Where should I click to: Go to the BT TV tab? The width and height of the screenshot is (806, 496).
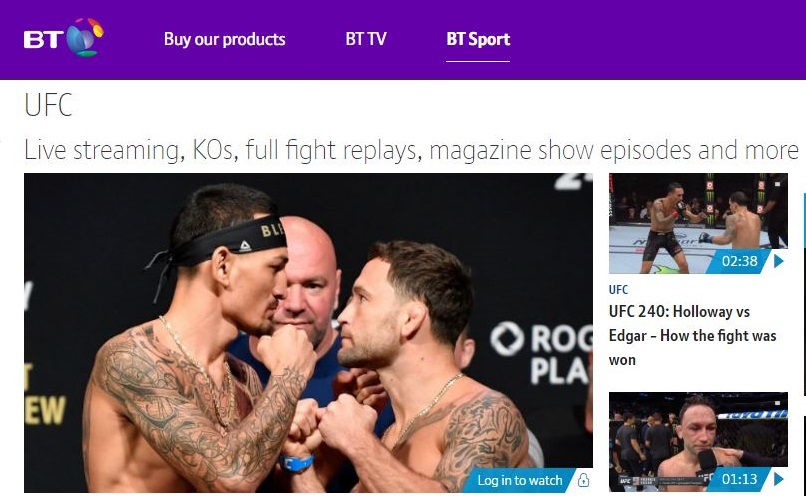click(x=366, y=39)
